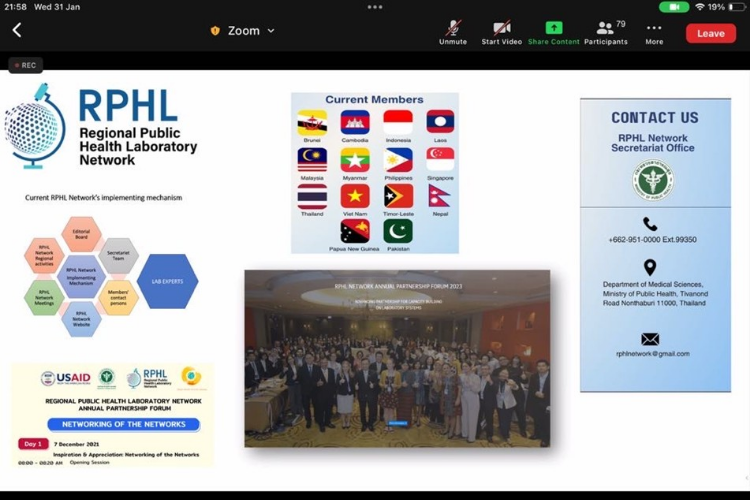Click the LAB EXPERTS blue hexagon
750x500 pixels.
[167, 281]
